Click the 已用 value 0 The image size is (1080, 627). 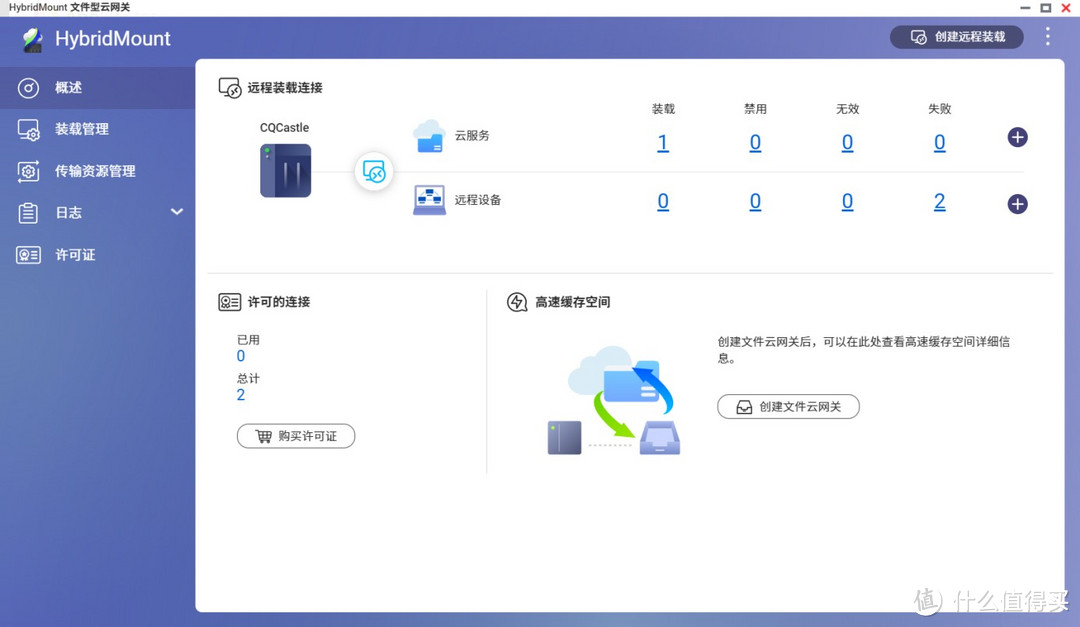pyautogui.click(x=240, y=356)
